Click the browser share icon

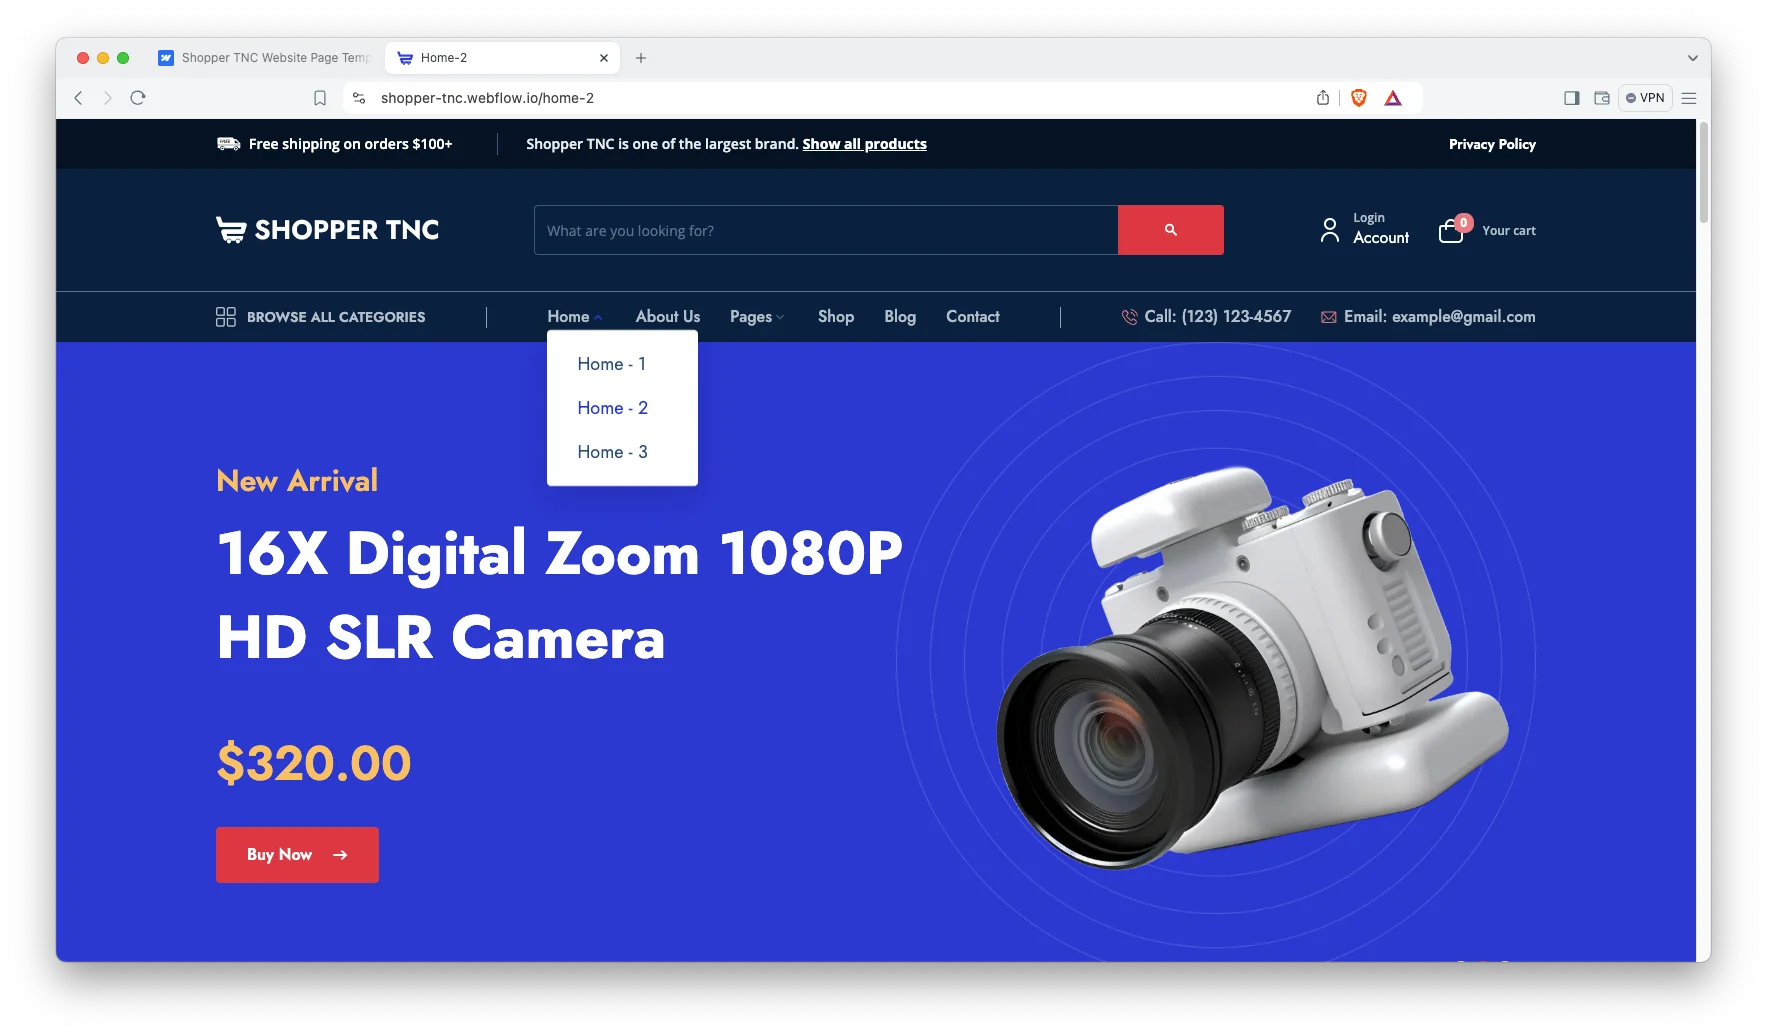pyautogui.click(x=1323, y=98)
